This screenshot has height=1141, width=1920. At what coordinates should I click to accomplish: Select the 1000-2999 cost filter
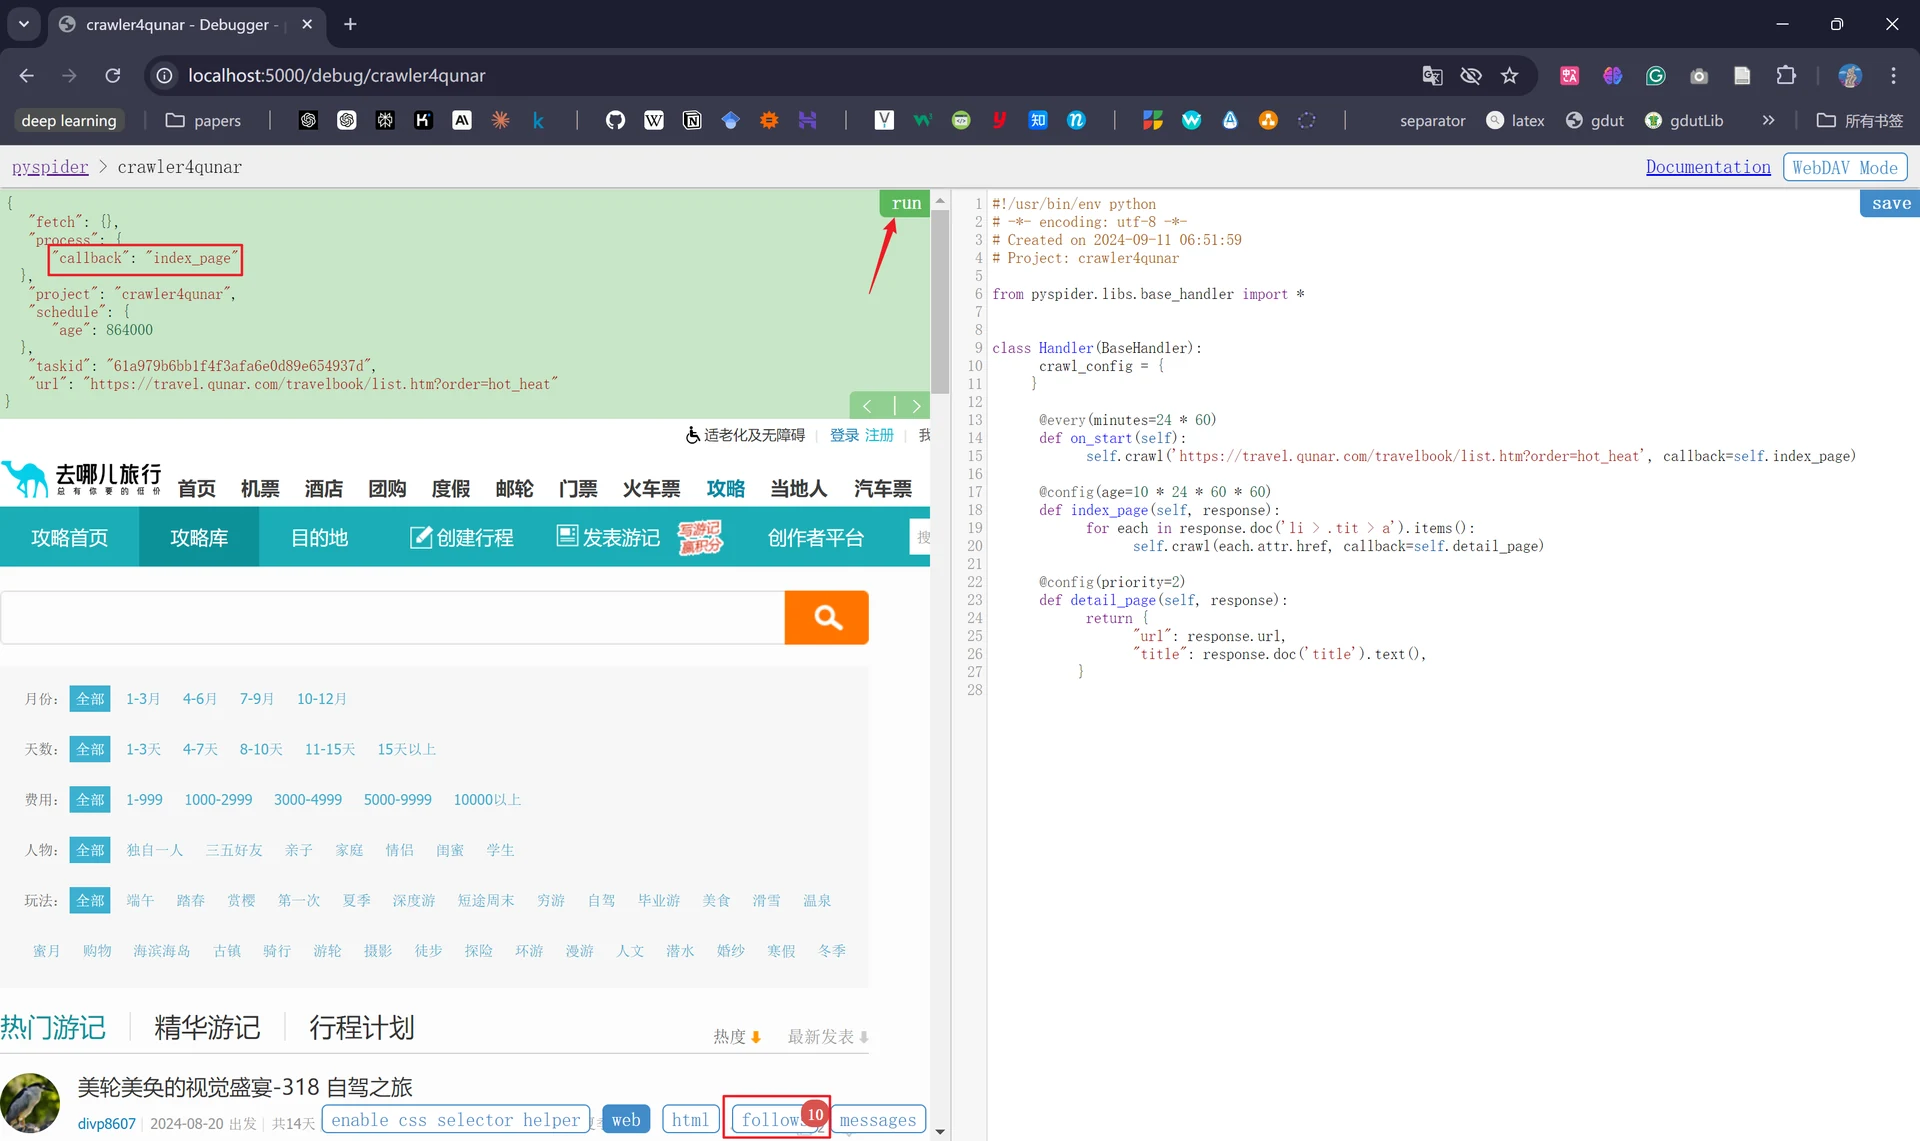coord(218,799)
